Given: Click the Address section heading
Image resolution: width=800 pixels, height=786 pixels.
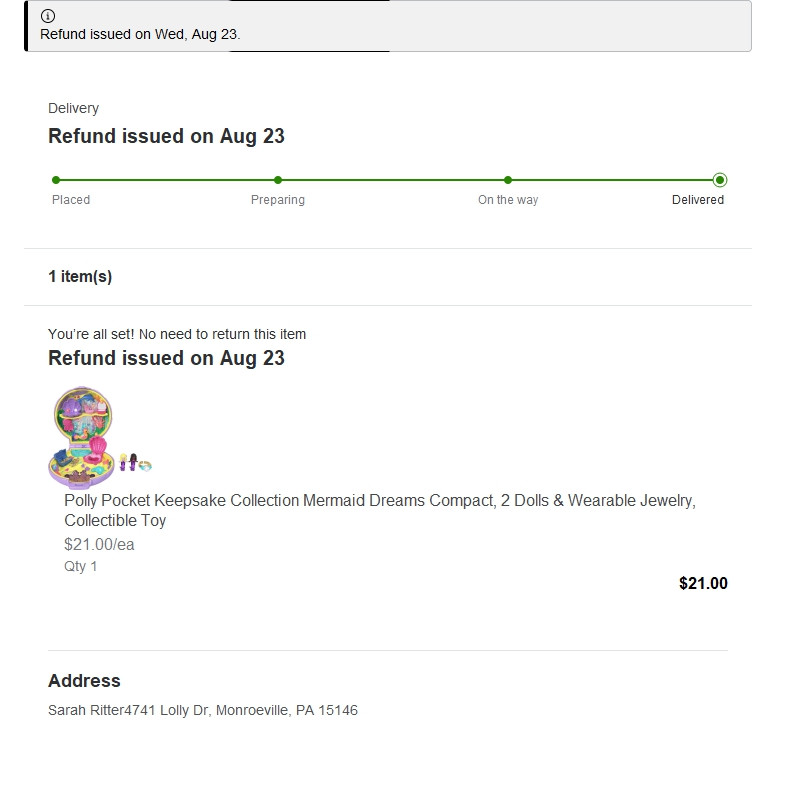Looking at the screenshot, I should tap(84, 680).
